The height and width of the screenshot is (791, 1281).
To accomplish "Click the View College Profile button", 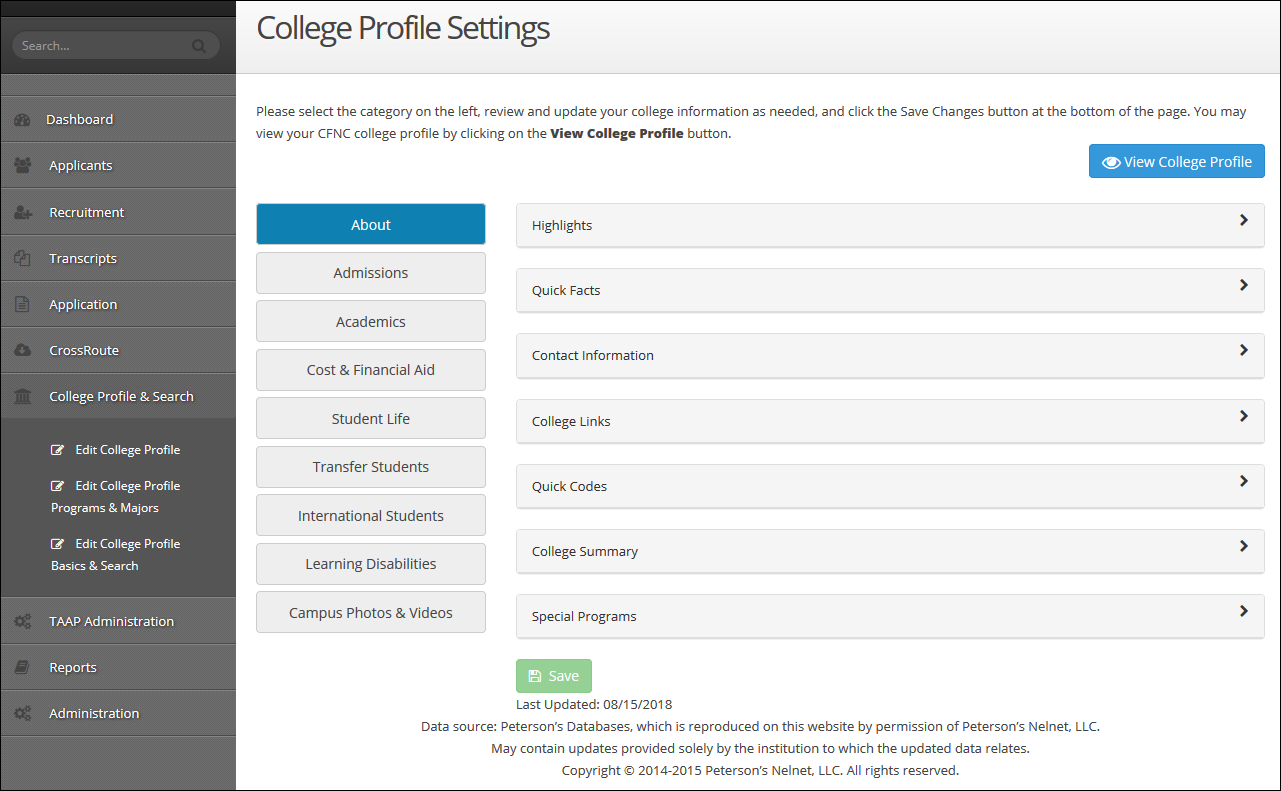I will [1176, 161].
